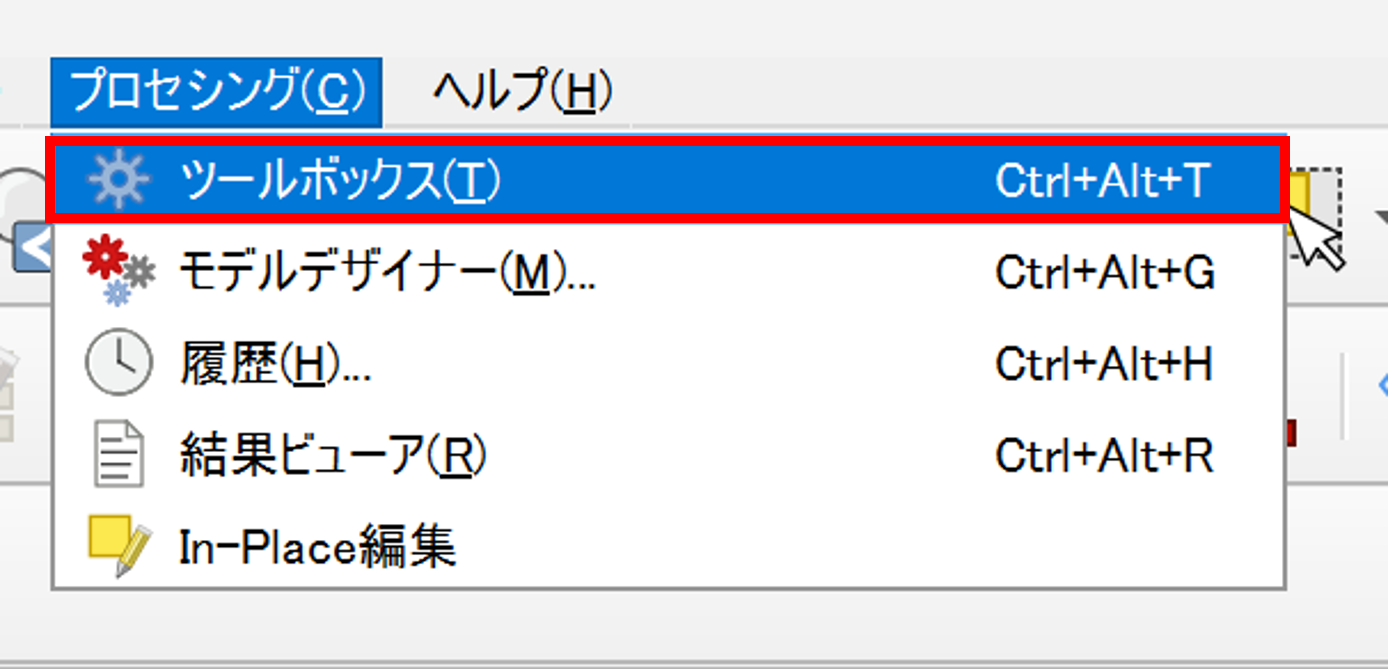Click the Ctrl+Alt+R shortcut label
1388x669 pixels.
point(1104,456)
